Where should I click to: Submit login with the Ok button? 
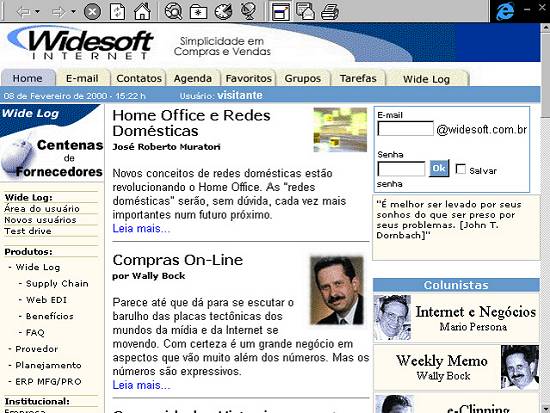click(439, 169)
